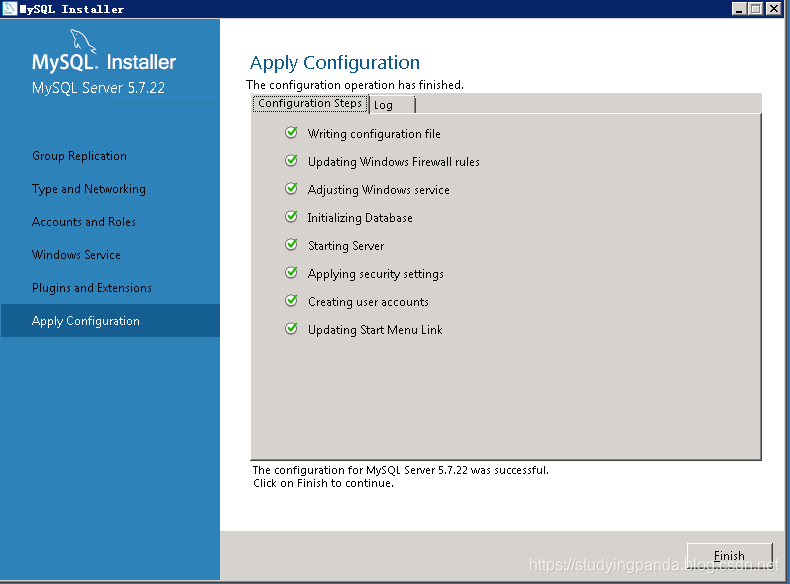Image resolution: width=790 pixels, height=584 pixels.
Task: Maximize the MySQL Installer window
Action: pyautogui.click(x=756, y=9)
